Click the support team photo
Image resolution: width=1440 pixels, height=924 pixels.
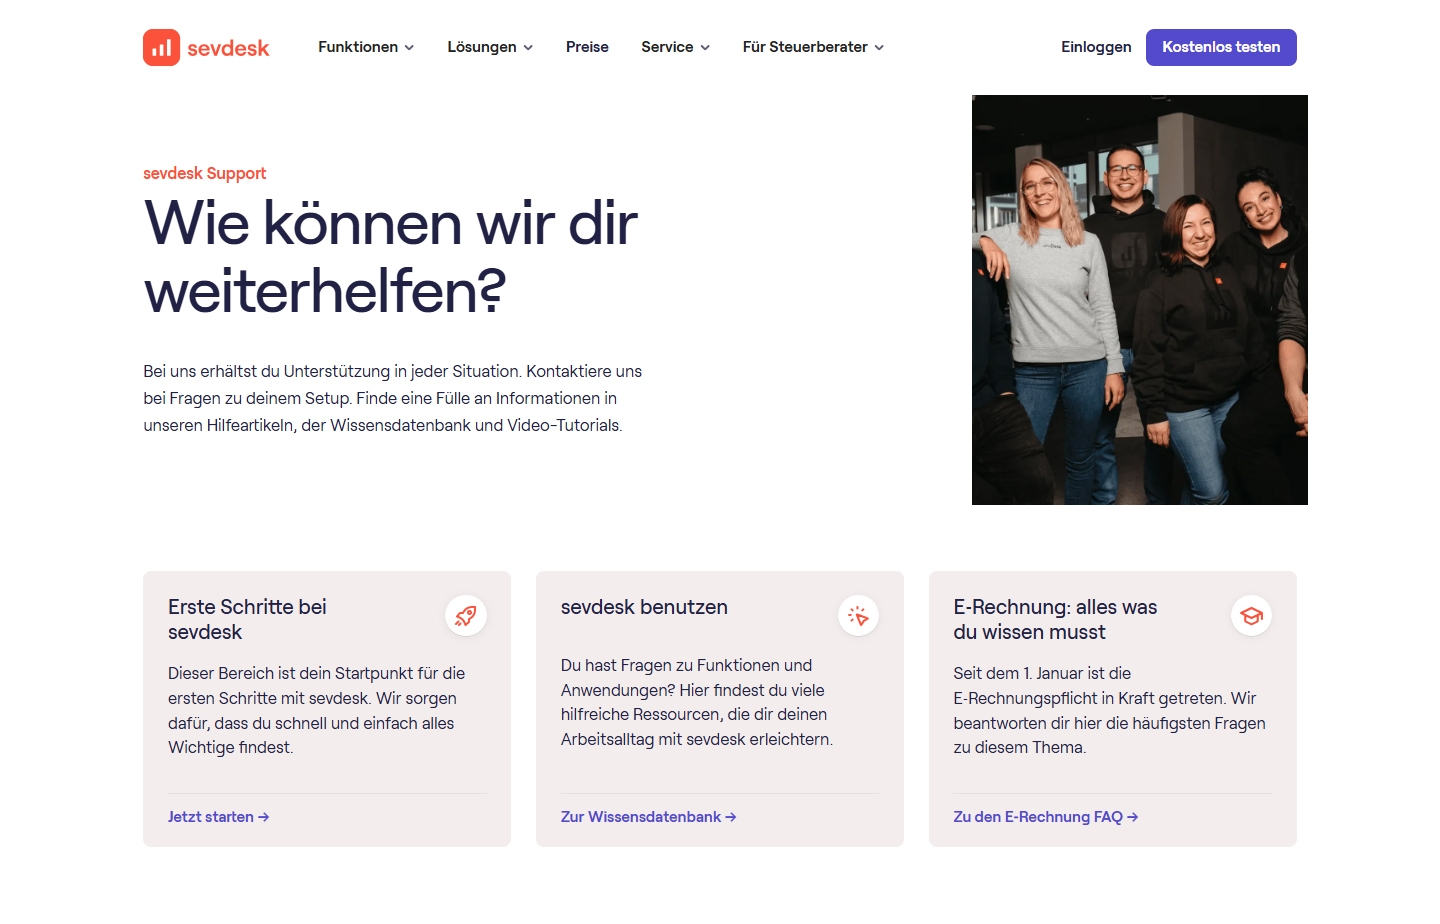1140,300
